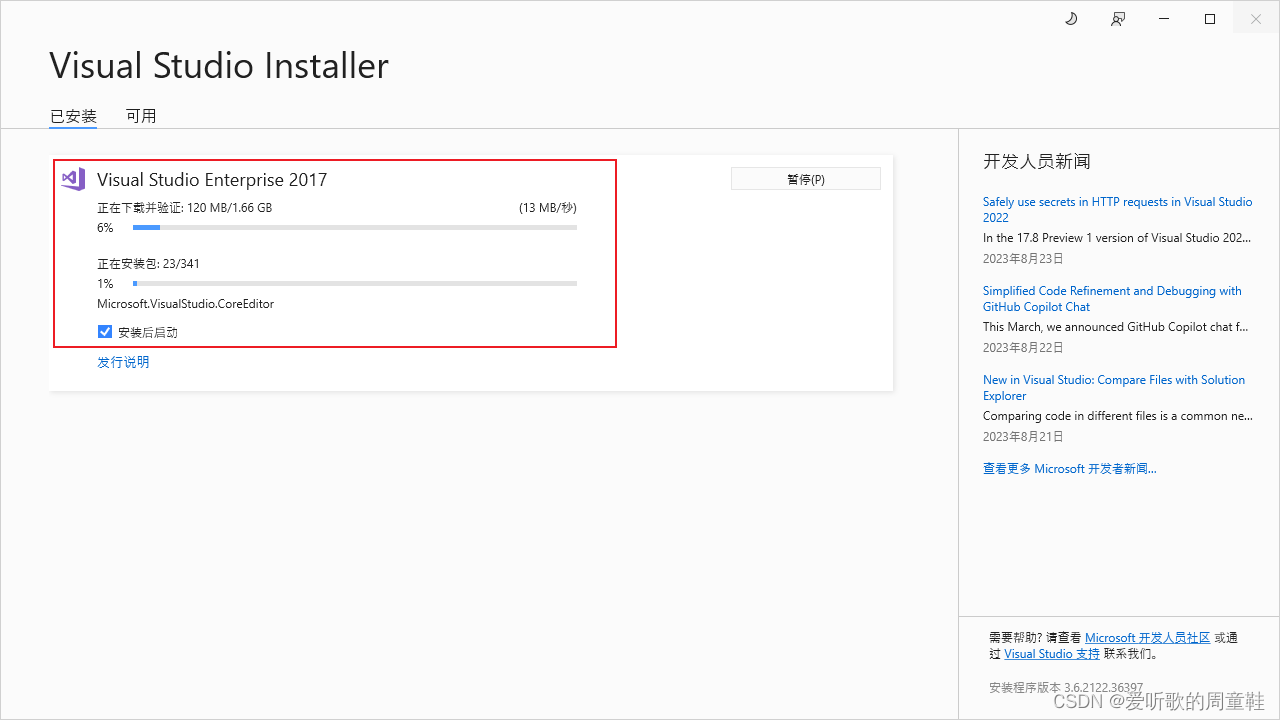Toggle the dark theme moon icon
This screenshot has width=1280, height=720.
pos(1071,18)
